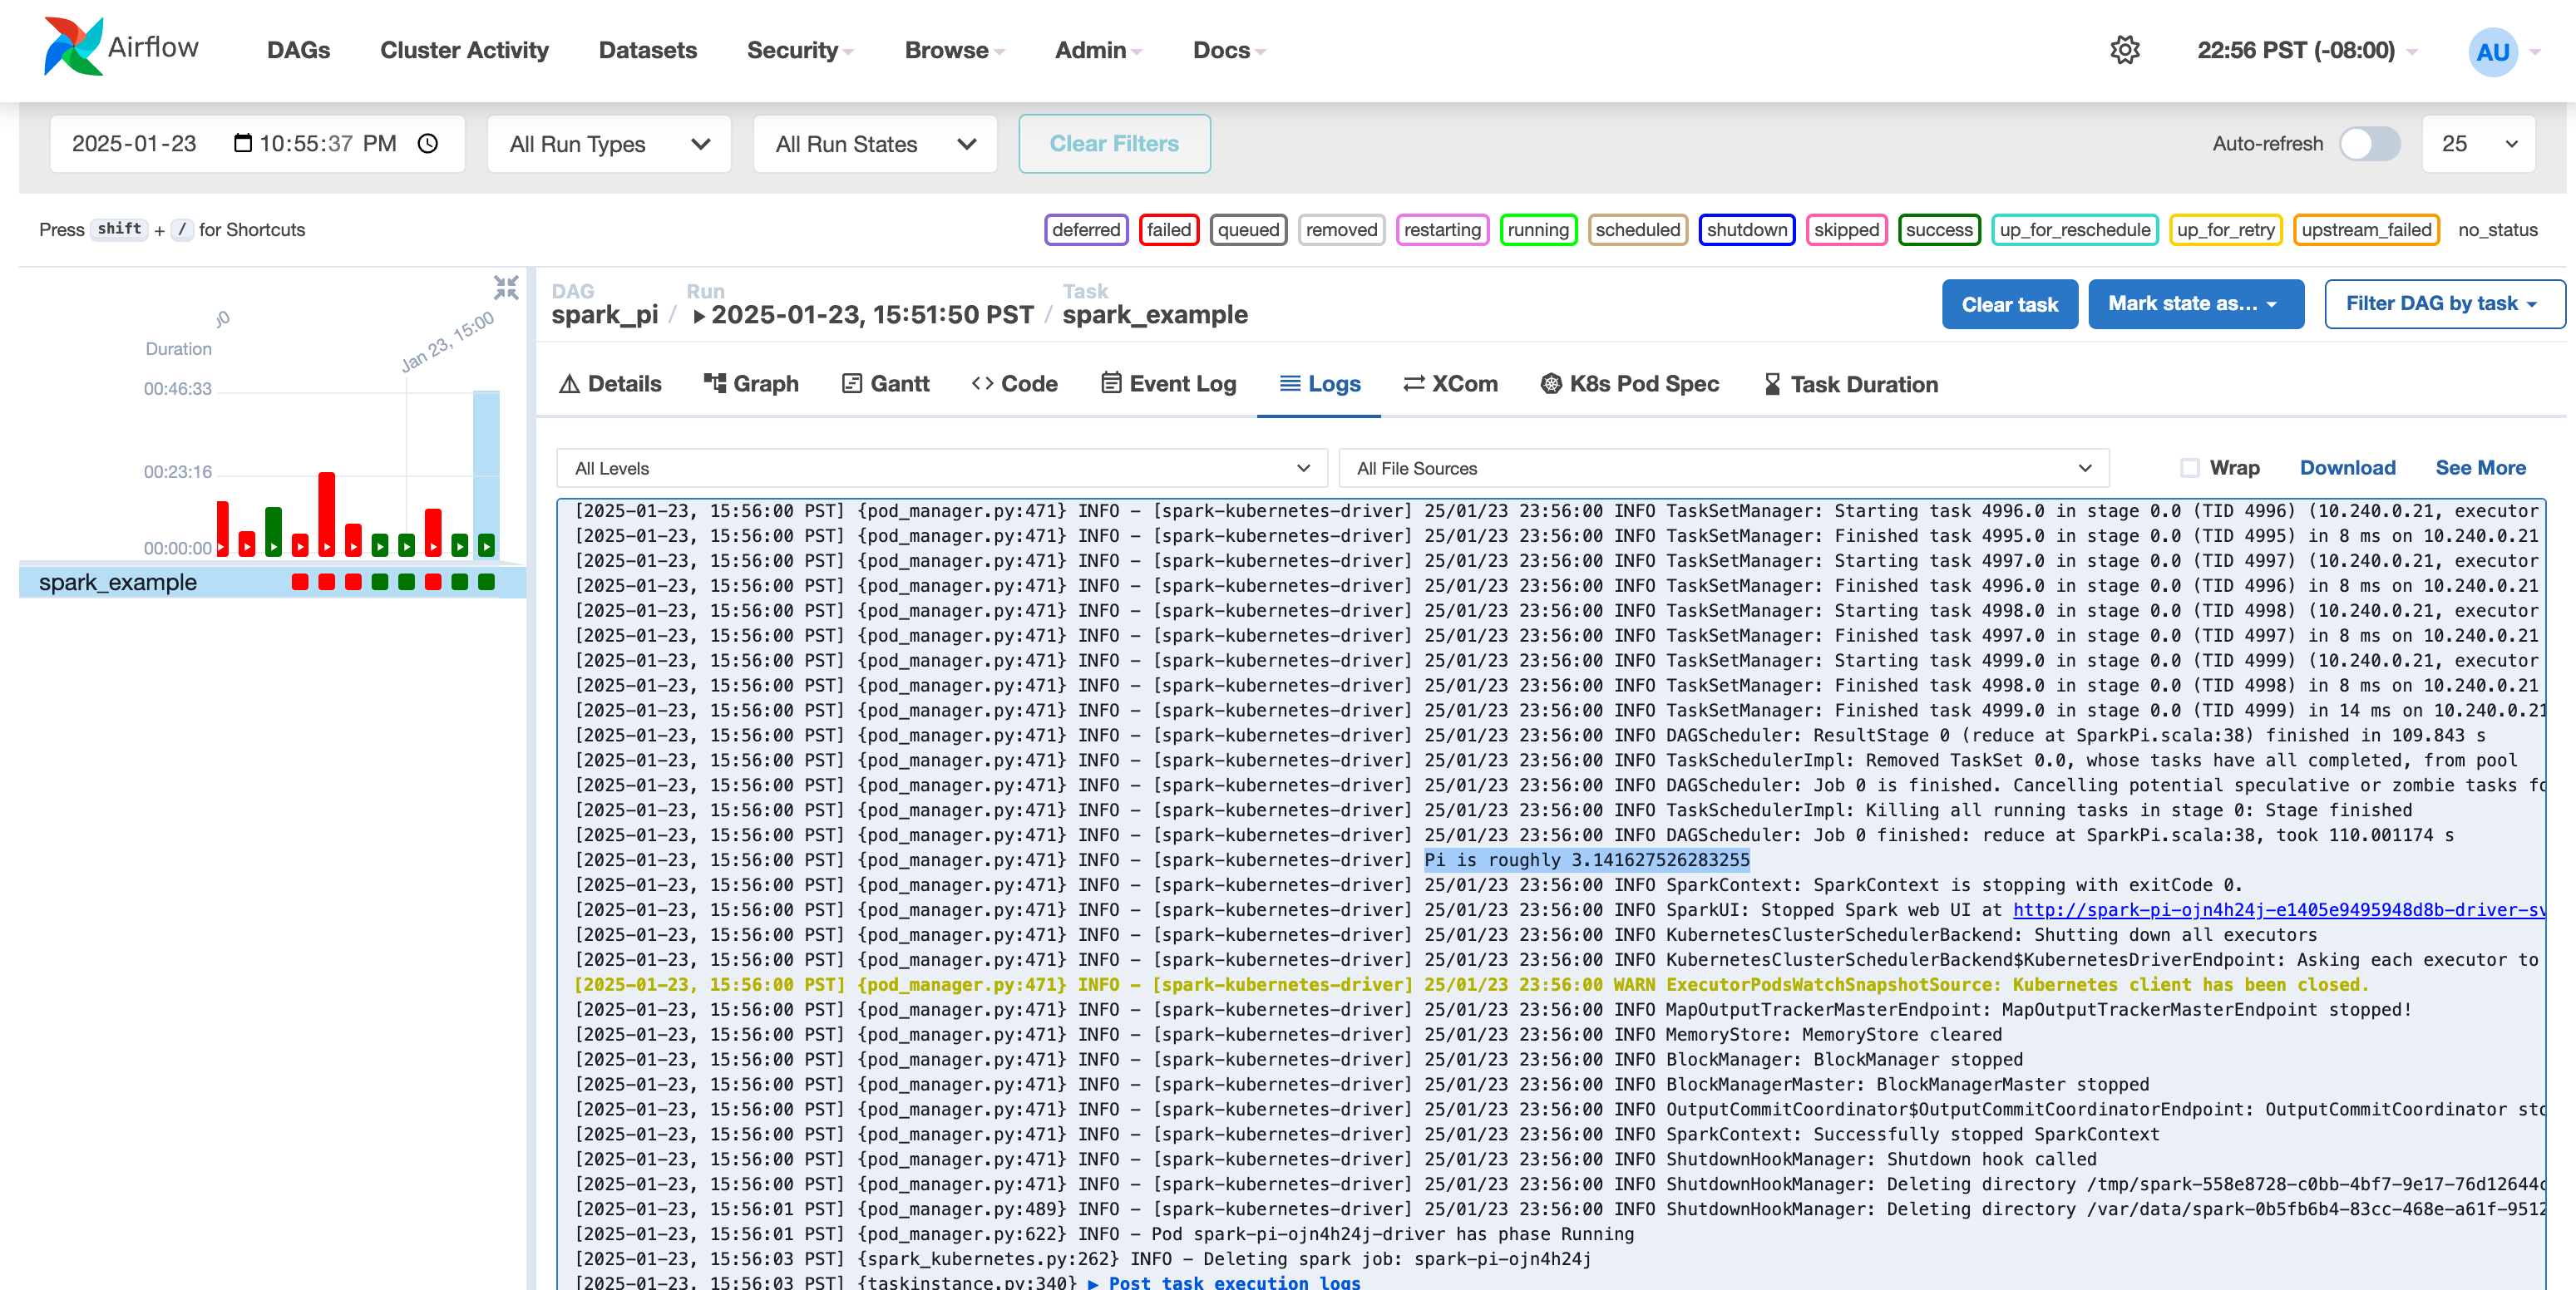This screenshot has height=1290, width=2576.
Task: Click the K8s Pod Spec helm icon
Action: pos(1550,384)
